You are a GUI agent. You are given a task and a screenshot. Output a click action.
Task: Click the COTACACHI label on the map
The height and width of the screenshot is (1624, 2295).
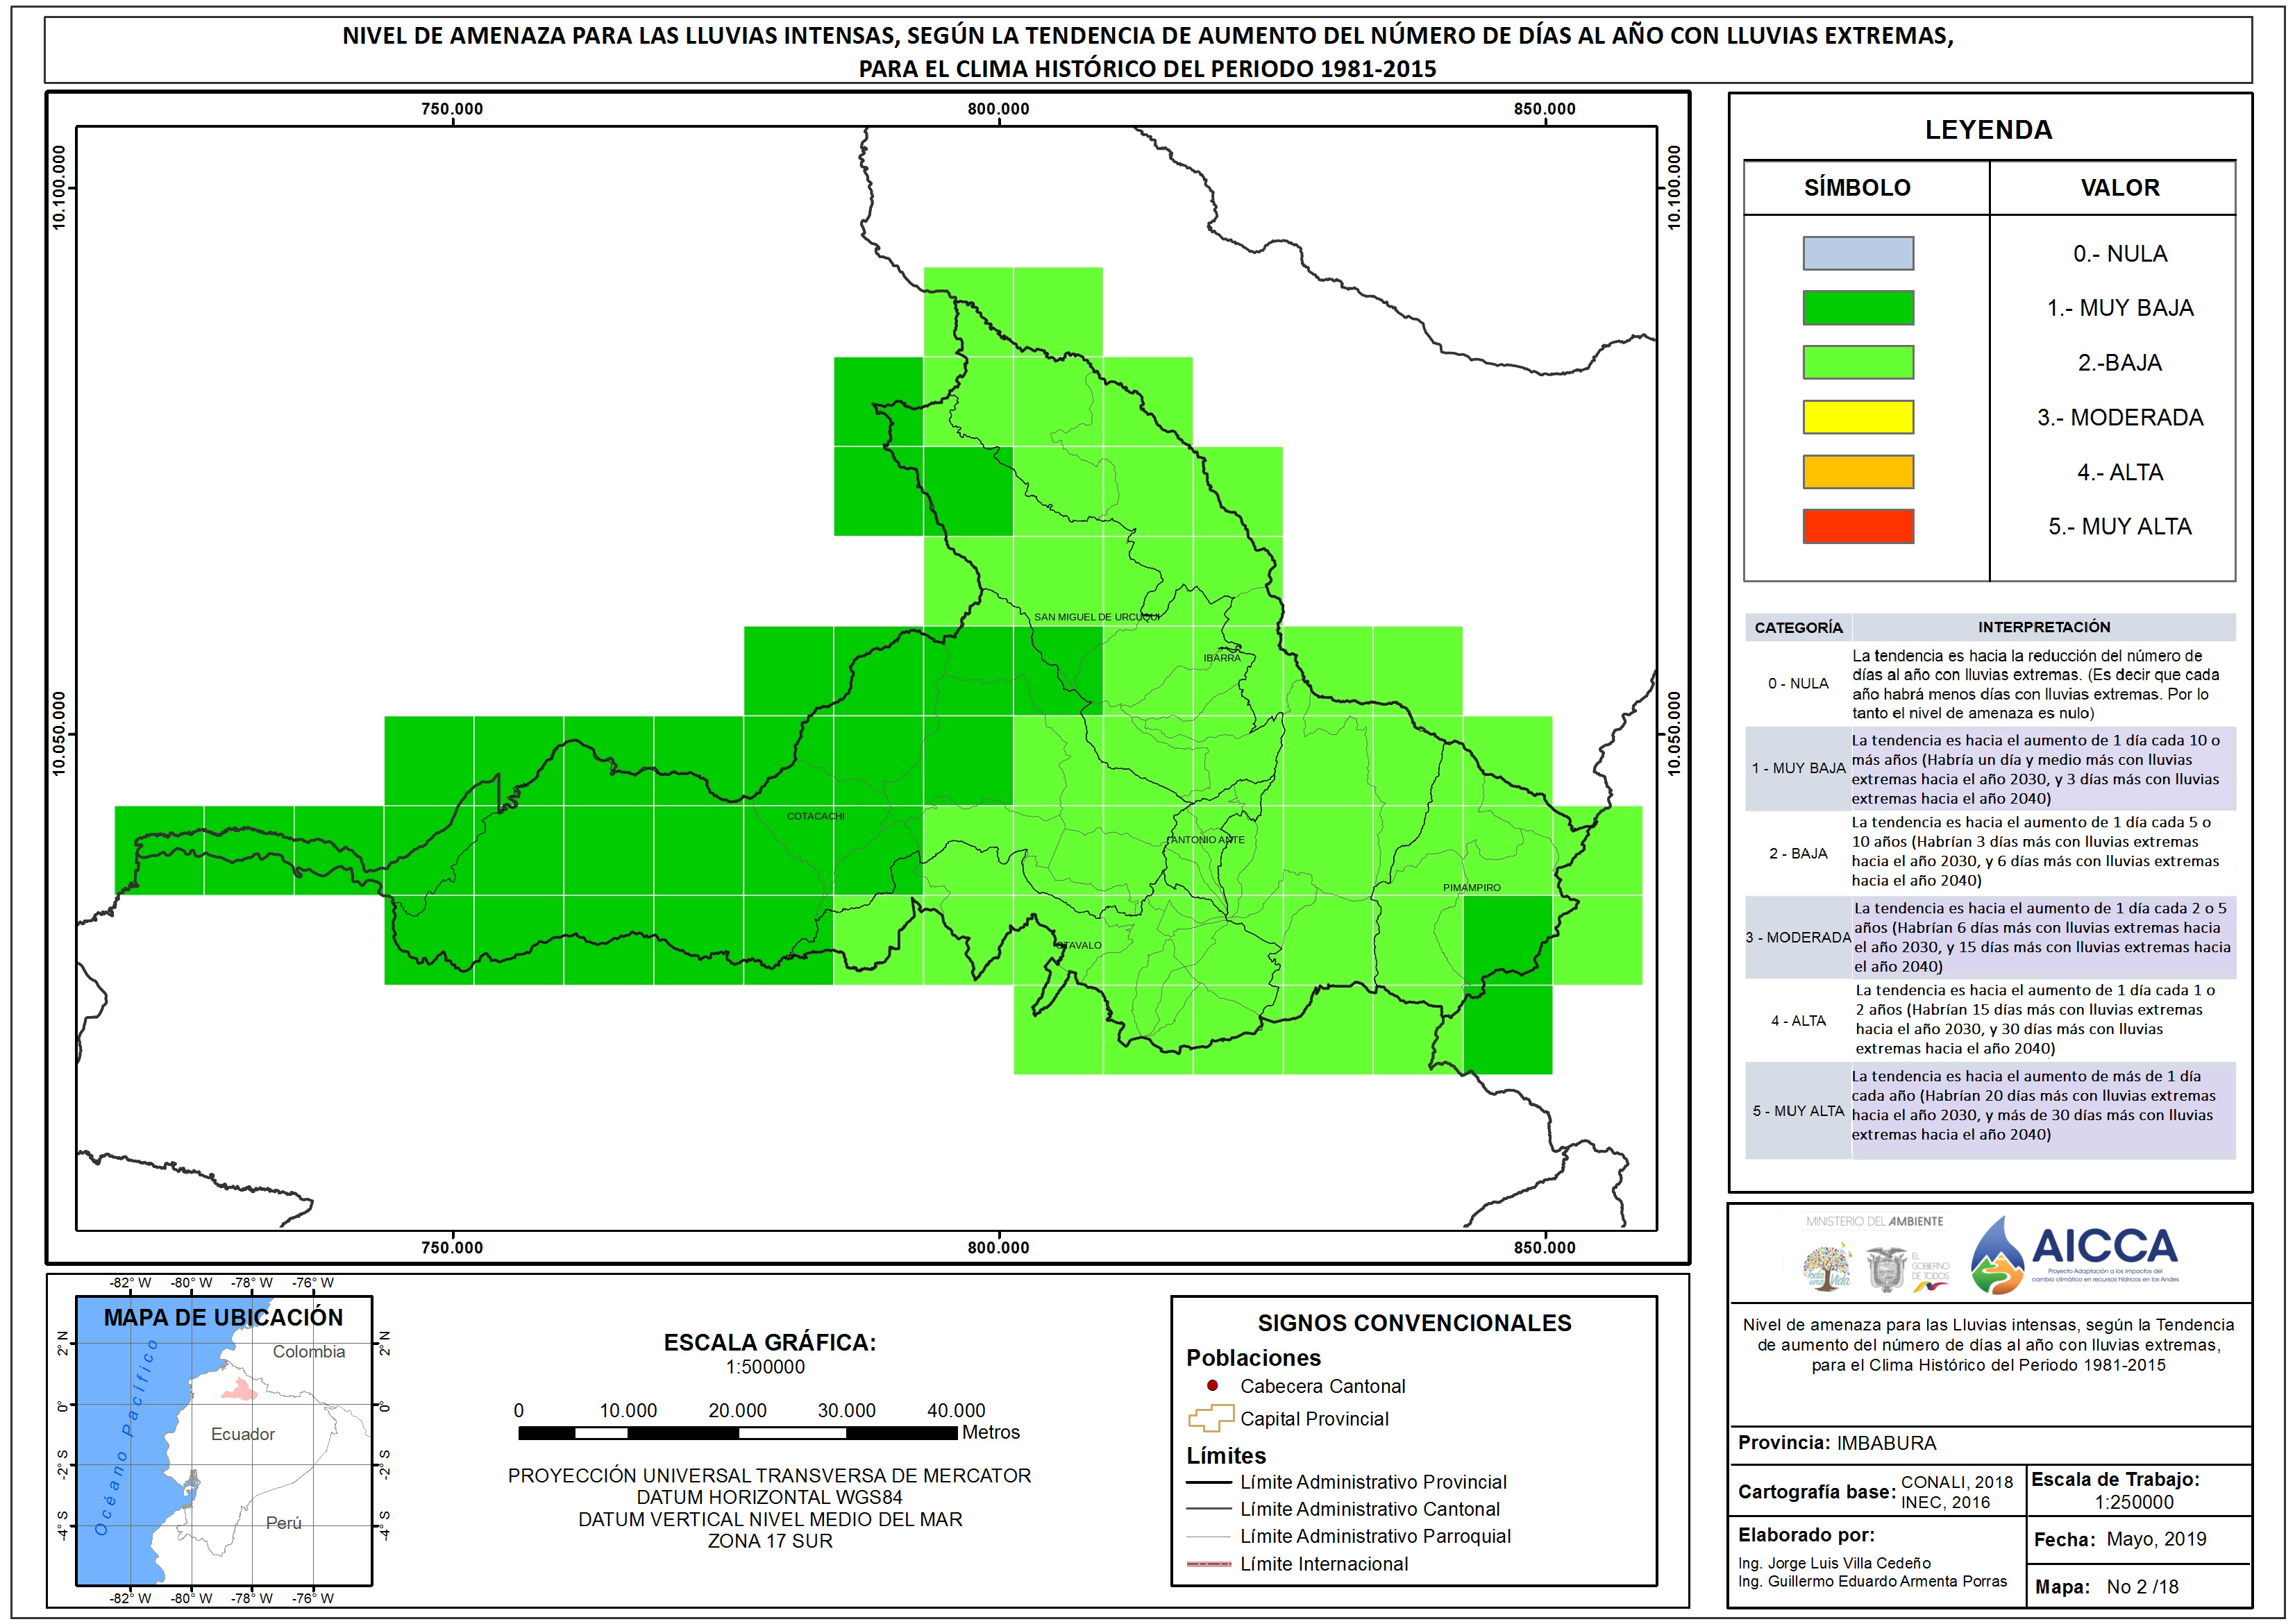(x=815, y=816)
